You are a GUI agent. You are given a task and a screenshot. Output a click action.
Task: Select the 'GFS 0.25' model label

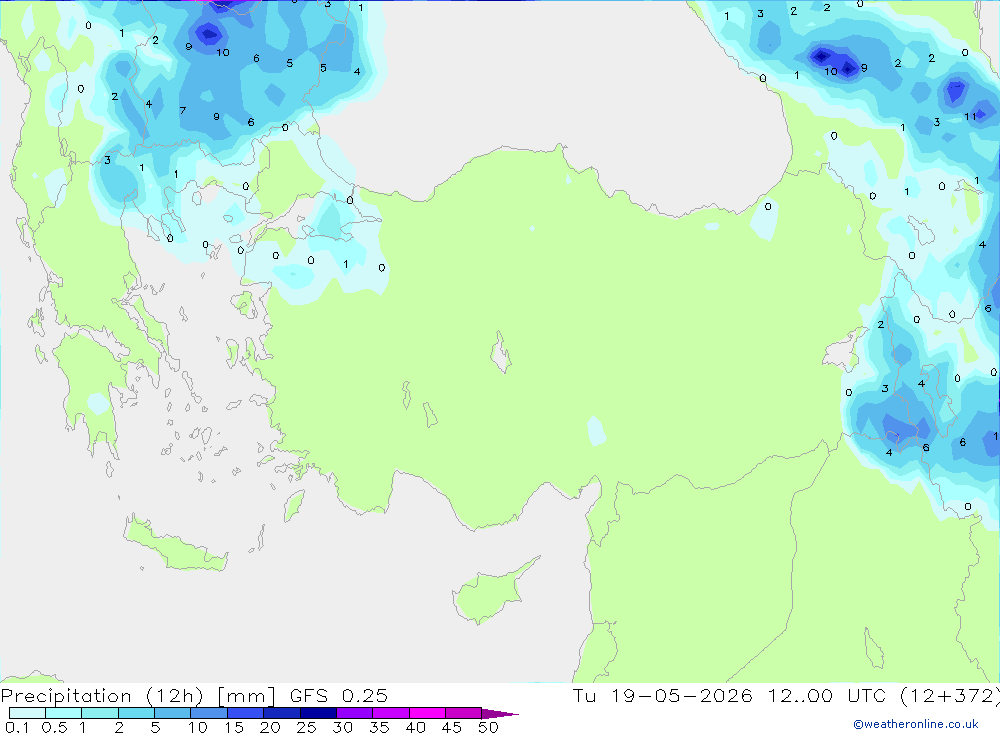point(339,695)
